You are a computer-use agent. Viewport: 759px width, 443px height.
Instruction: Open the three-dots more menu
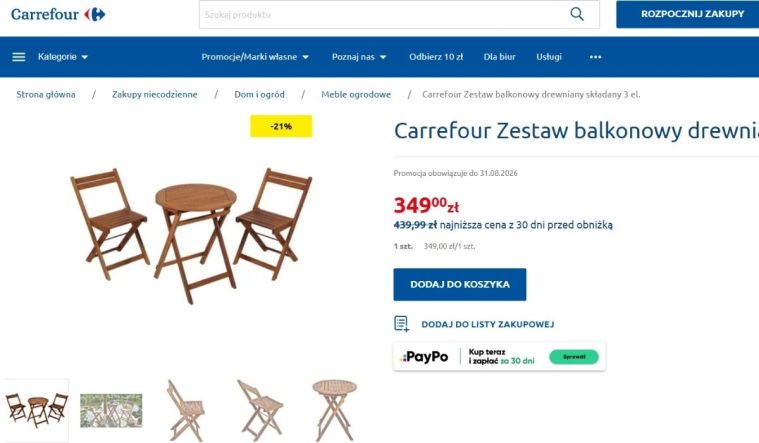coord(595,57)
